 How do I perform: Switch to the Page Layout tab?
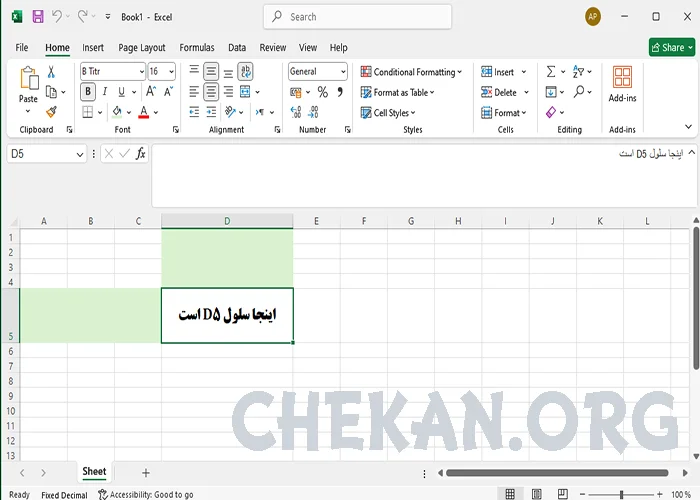[142, 47]
